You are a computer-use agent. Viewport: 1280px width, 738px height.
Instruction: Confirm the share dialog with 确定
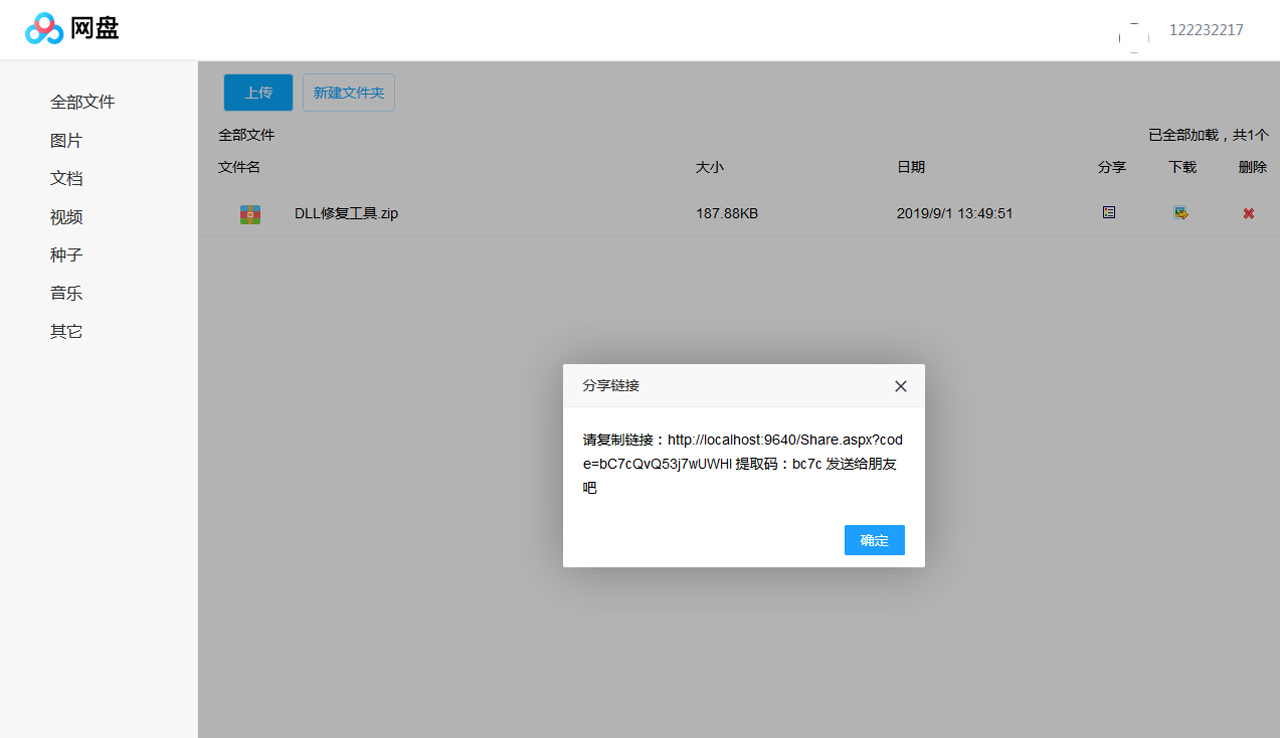click(x=874, y=540)
